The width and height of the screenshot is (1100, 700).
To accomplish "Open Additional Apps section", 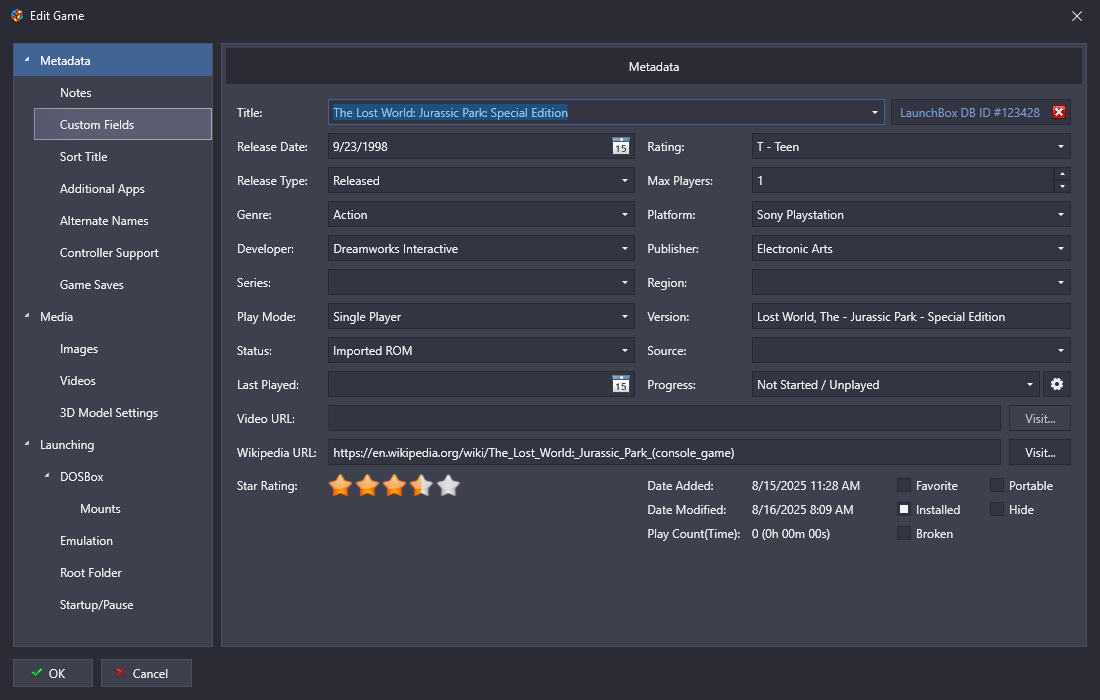I will (x=102, y=189).
